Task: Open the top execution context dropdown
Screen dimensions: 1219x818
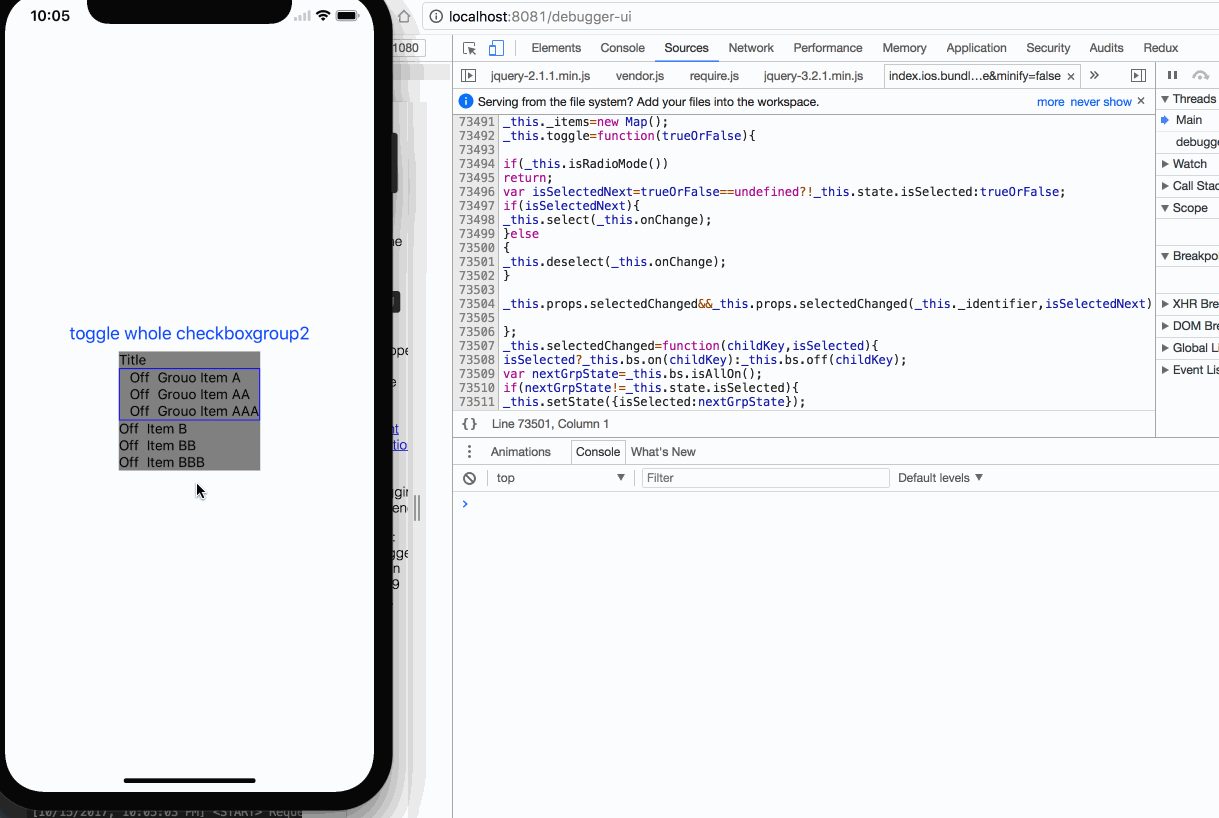Action: pos(560,478)
